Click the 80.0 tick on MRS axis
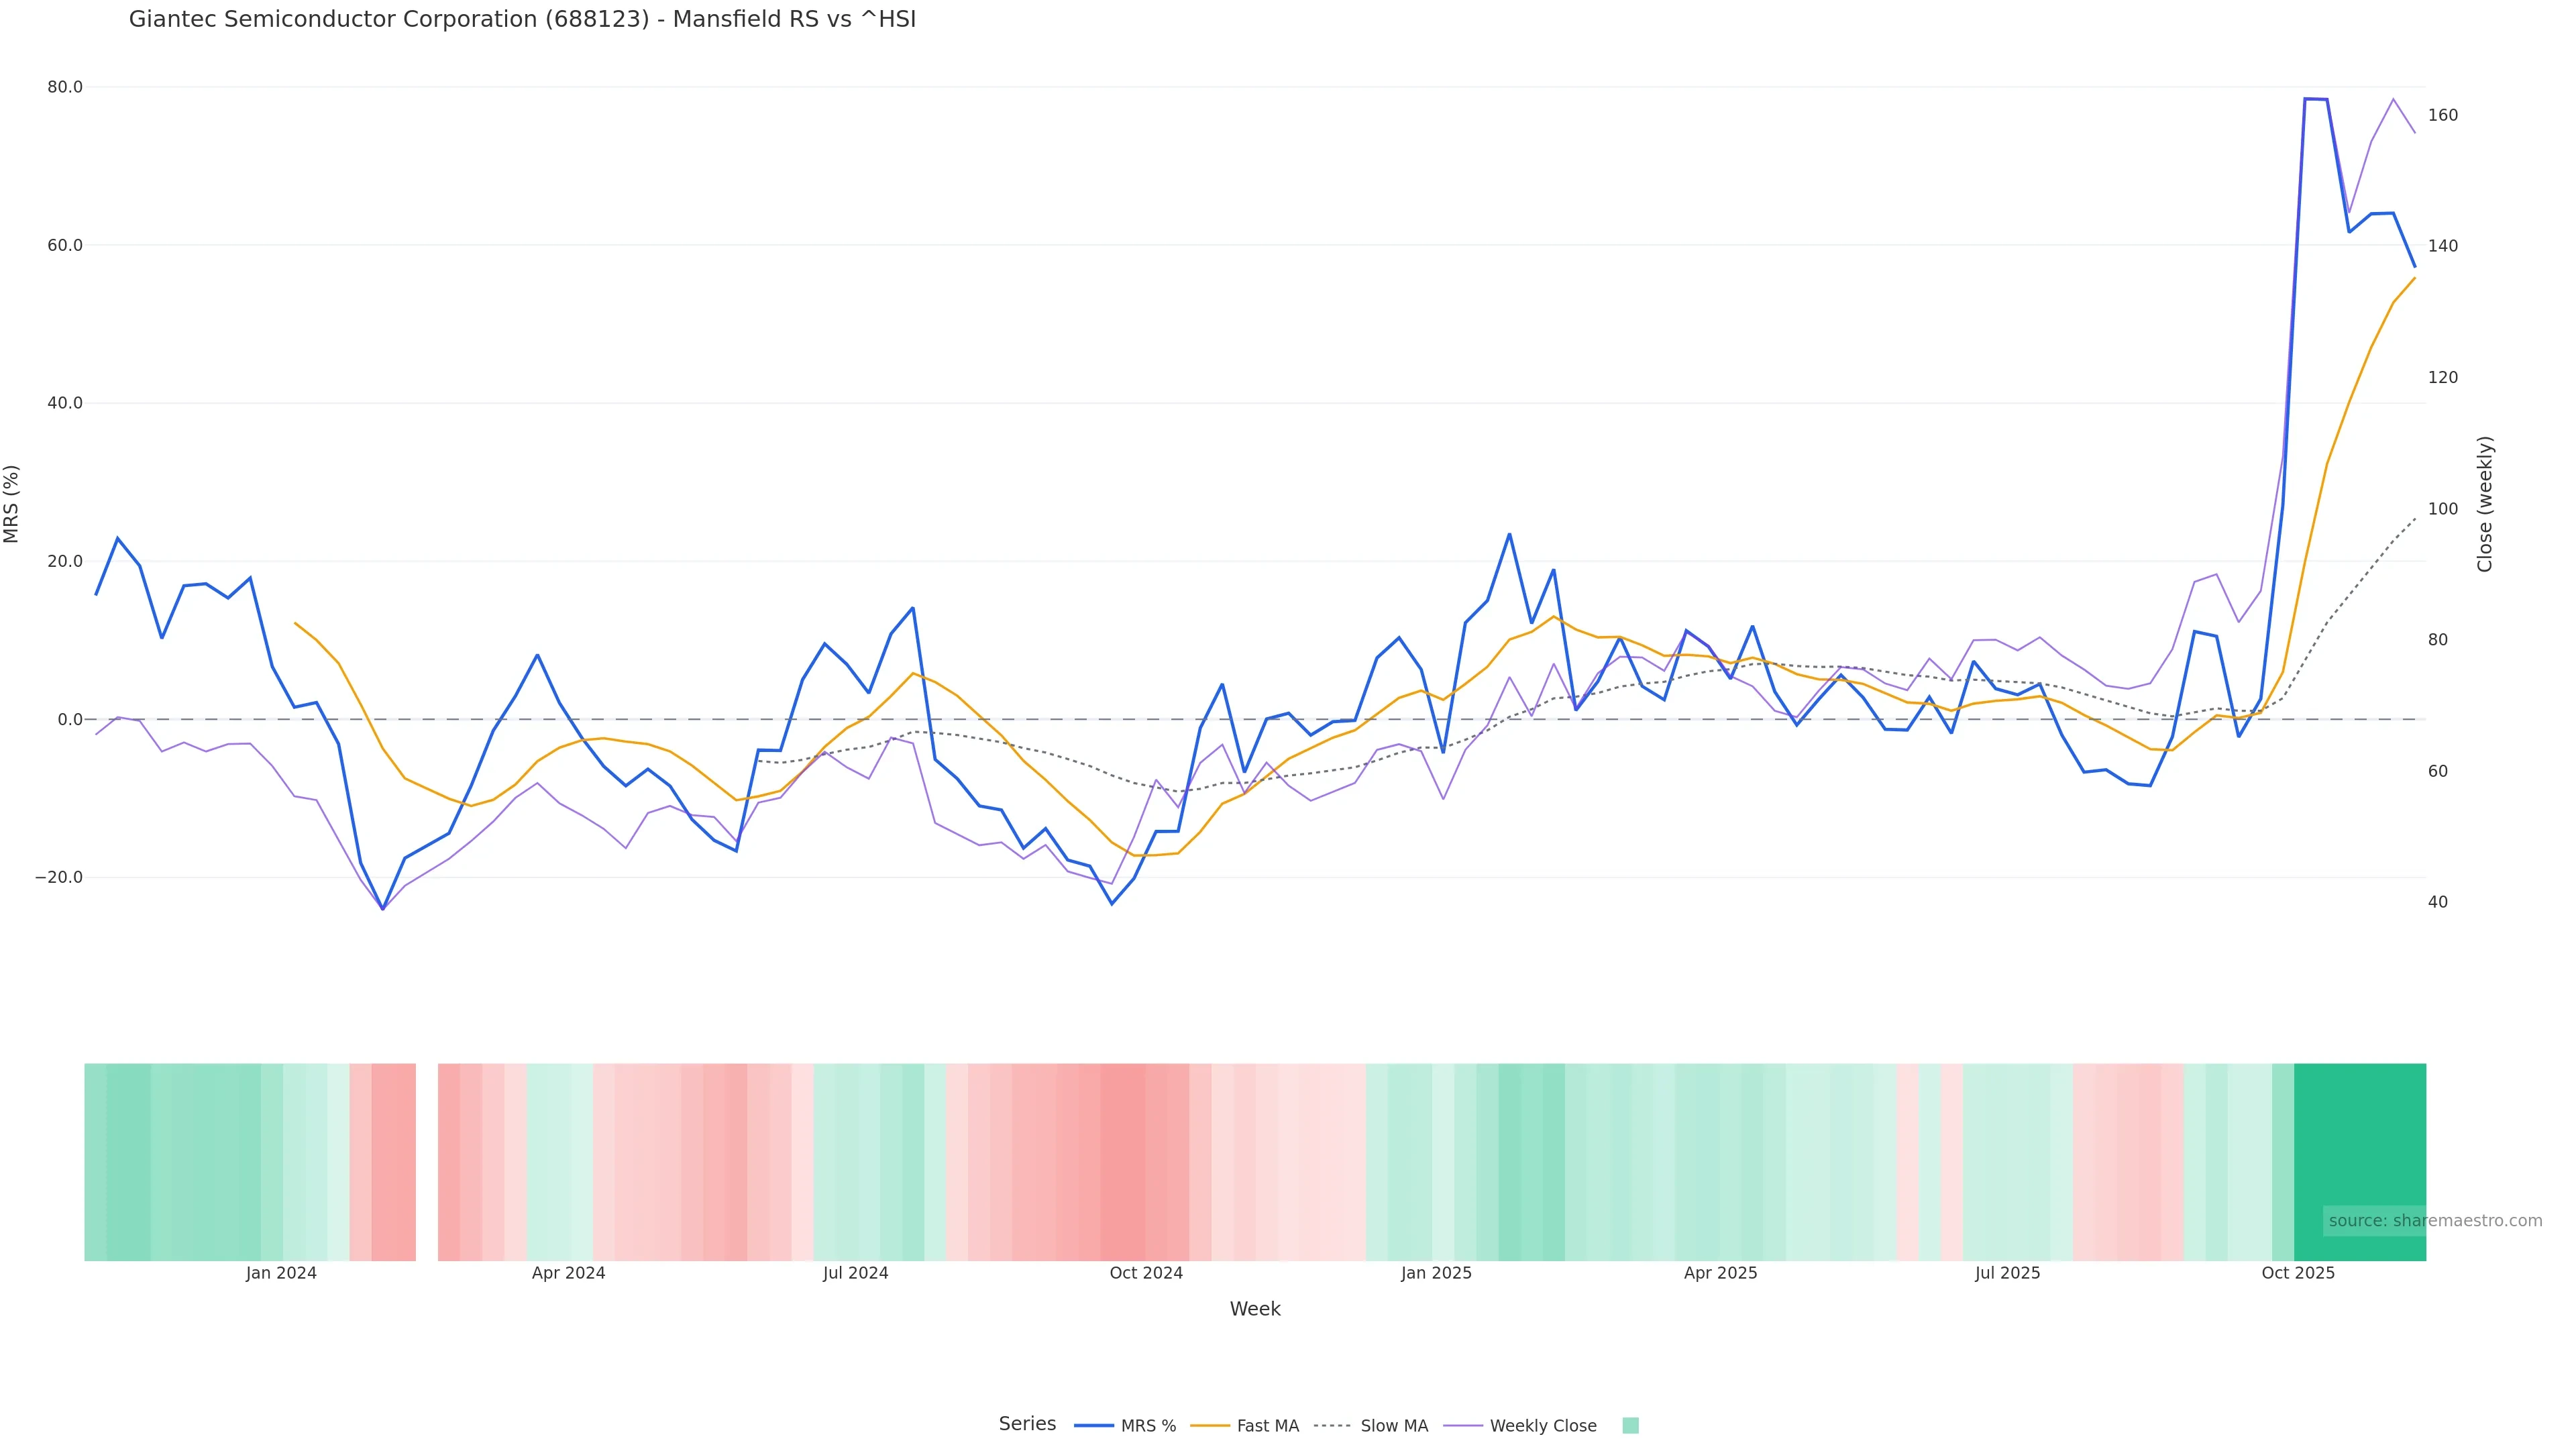The image size is (2576, 1449). tap(65, 88)
